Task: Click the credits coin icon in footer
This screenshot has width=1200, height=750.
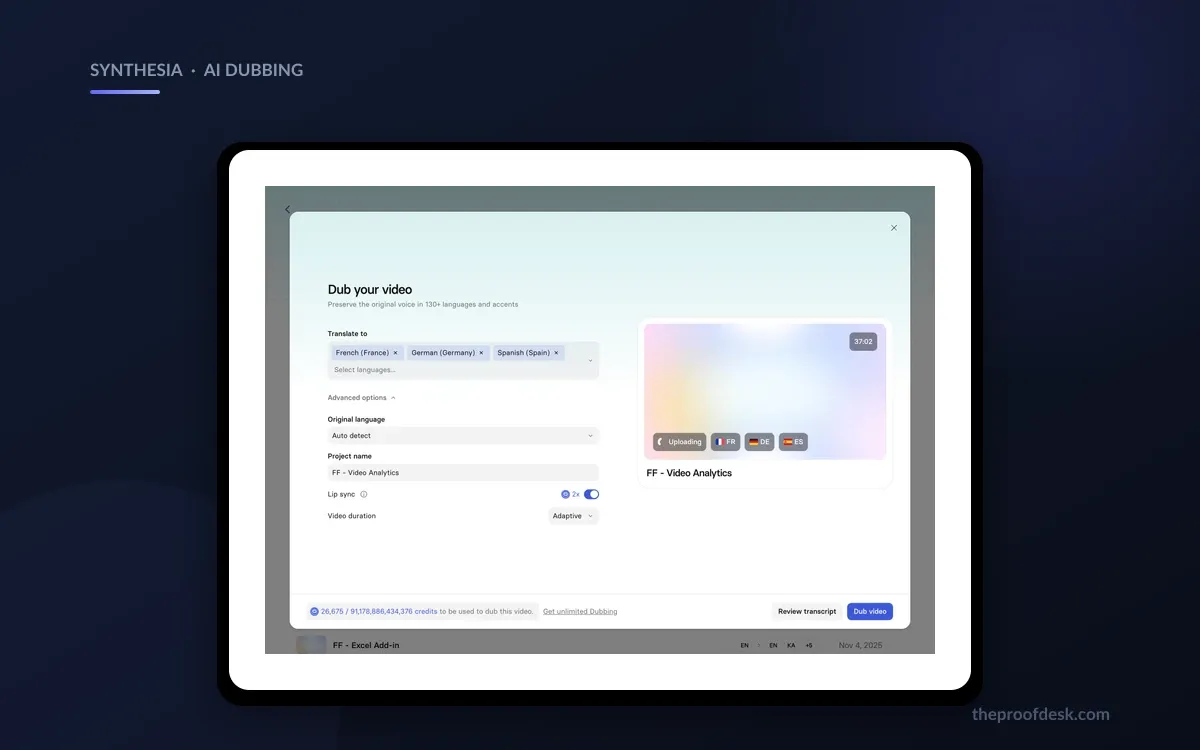Action: point(314,611)
